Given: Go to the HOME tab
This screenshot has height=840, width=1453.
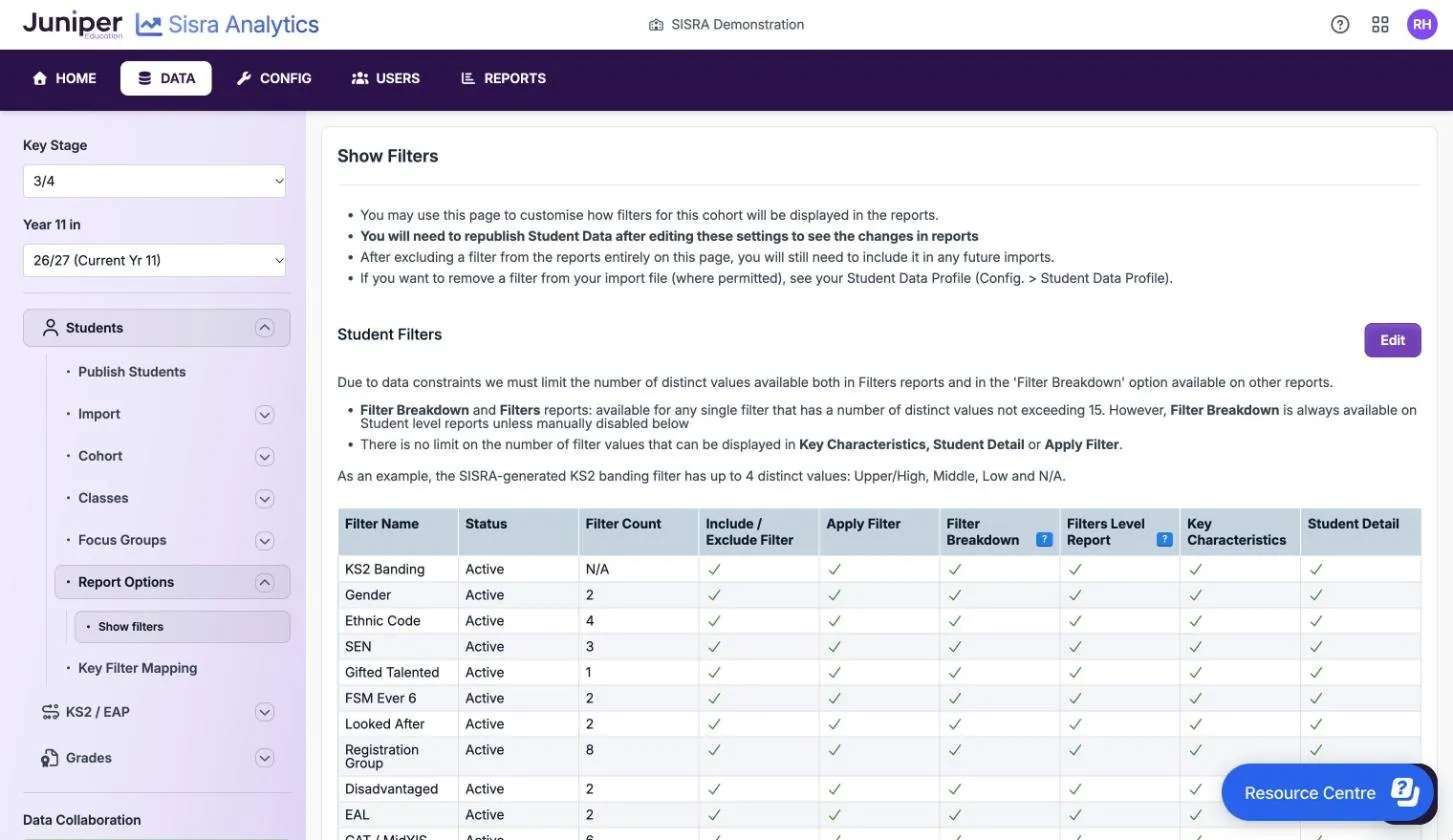Looking at the screenshot, I should tap(65, 78).
